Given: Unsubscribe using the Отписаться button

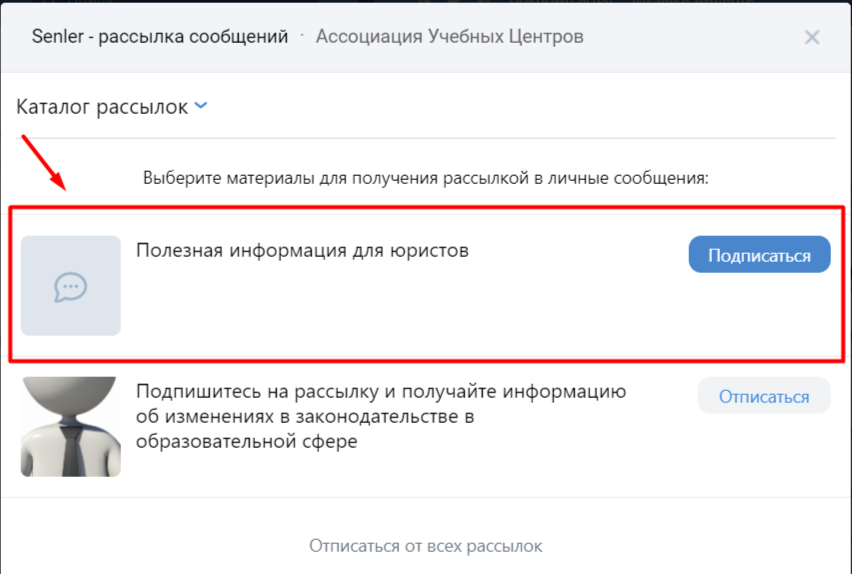Looking at the screenshot, I should (764, 396).
